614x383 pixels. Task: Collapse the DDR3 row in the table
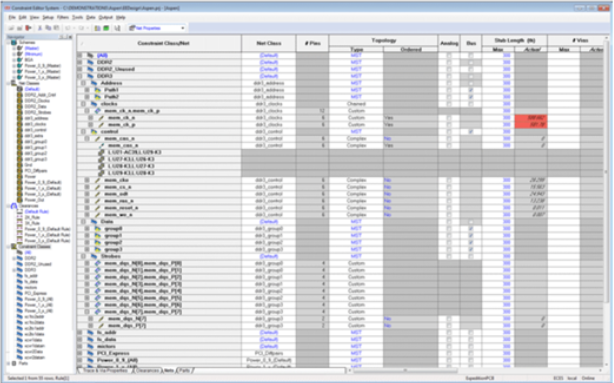[x=80, y=76]
